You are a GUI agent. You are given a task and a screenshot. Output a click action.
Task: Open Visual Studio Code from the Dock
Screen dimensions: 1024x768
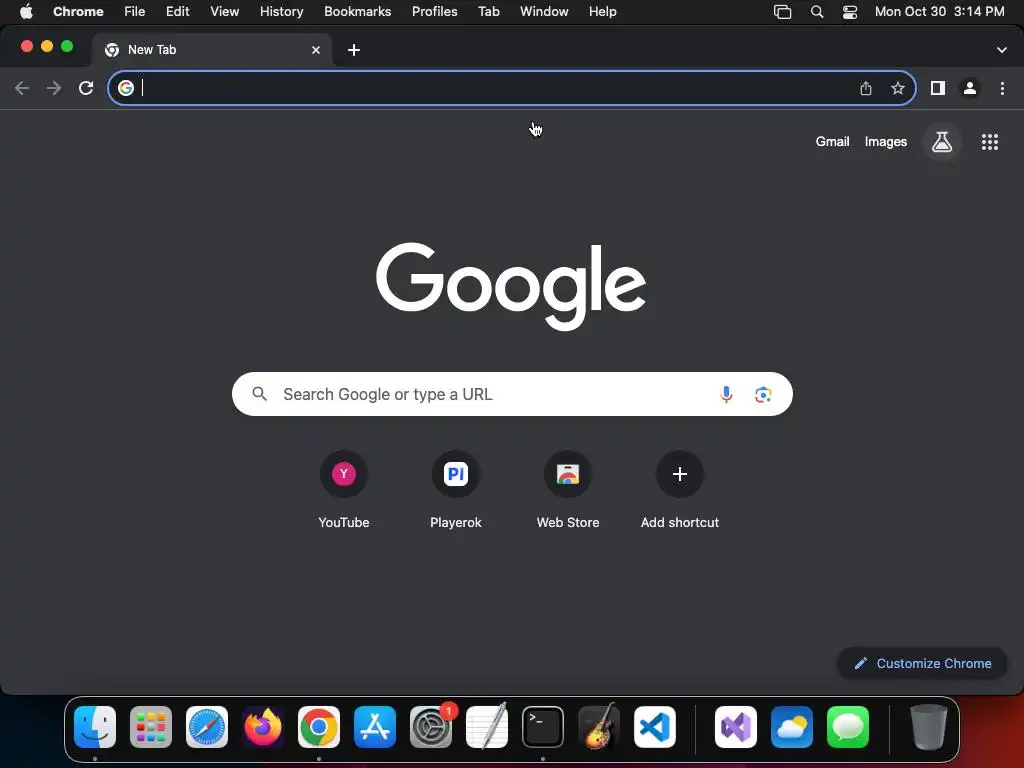[655, 727]
